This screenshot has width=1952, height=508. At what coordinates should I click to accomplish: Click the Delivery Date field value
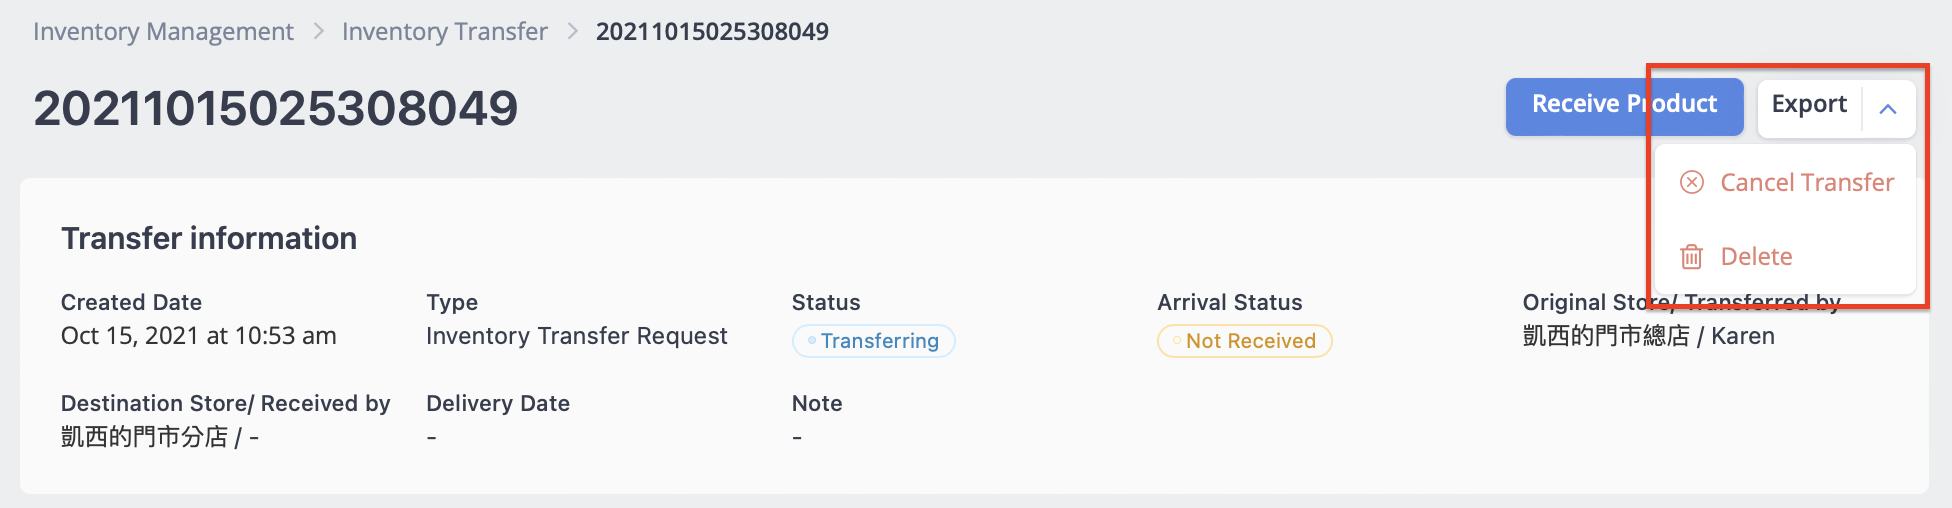[431, 438]
